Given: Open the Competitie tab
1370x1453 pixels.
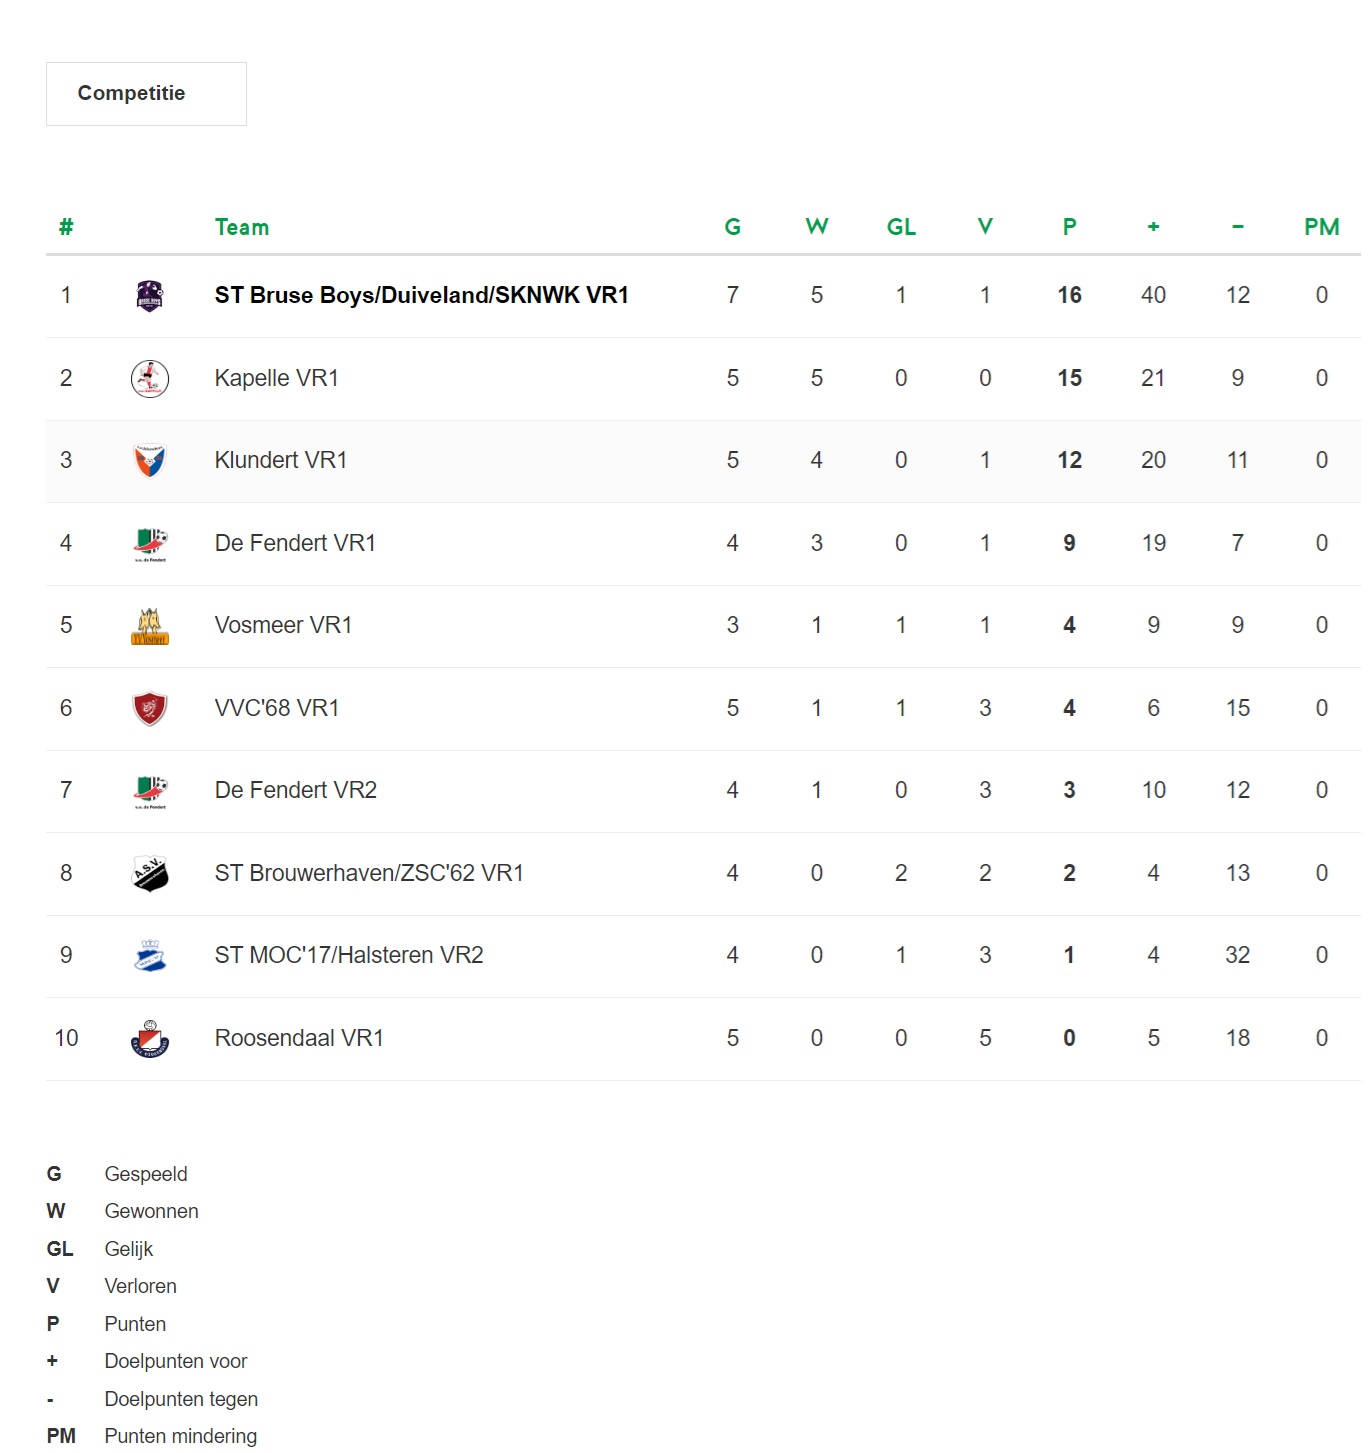Looking at the screenshot, I should pos(146,94).
